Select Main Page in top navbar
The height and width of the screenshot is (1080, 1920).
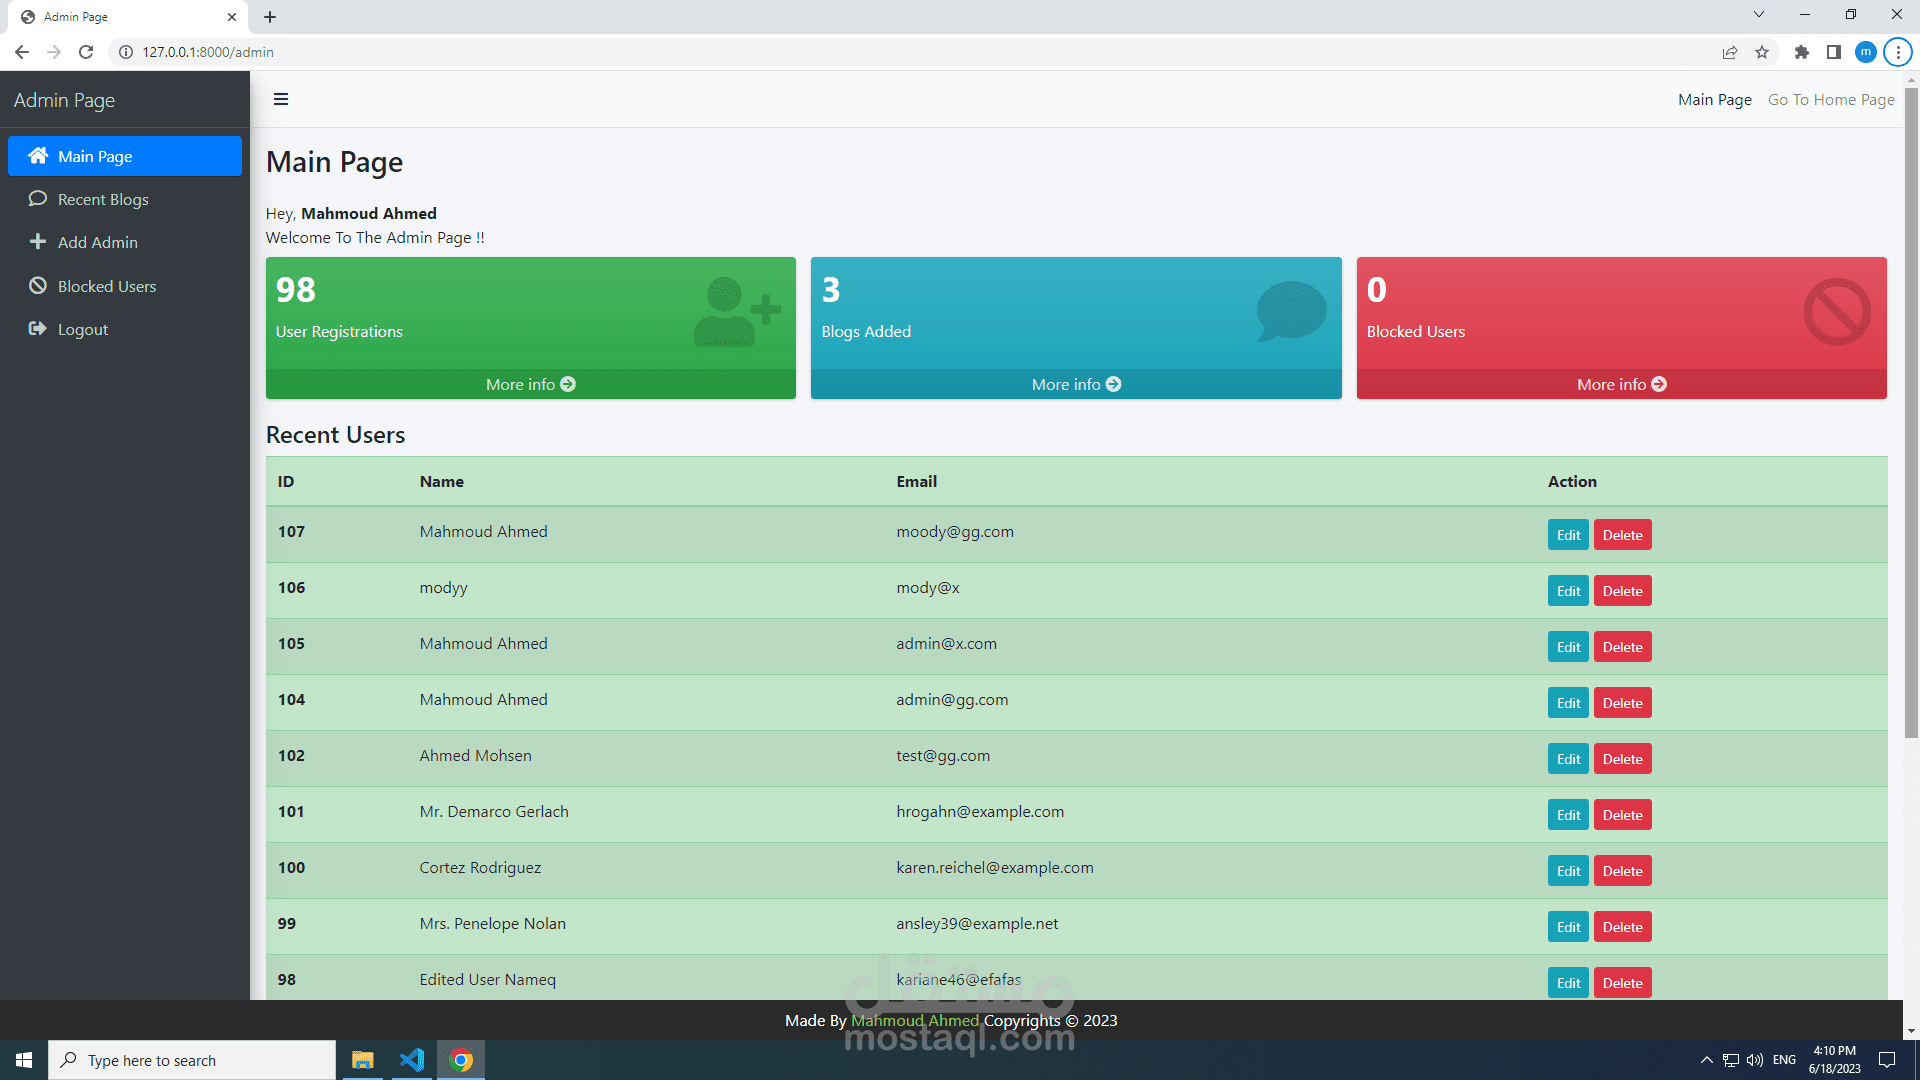[x=1714, y=99]
